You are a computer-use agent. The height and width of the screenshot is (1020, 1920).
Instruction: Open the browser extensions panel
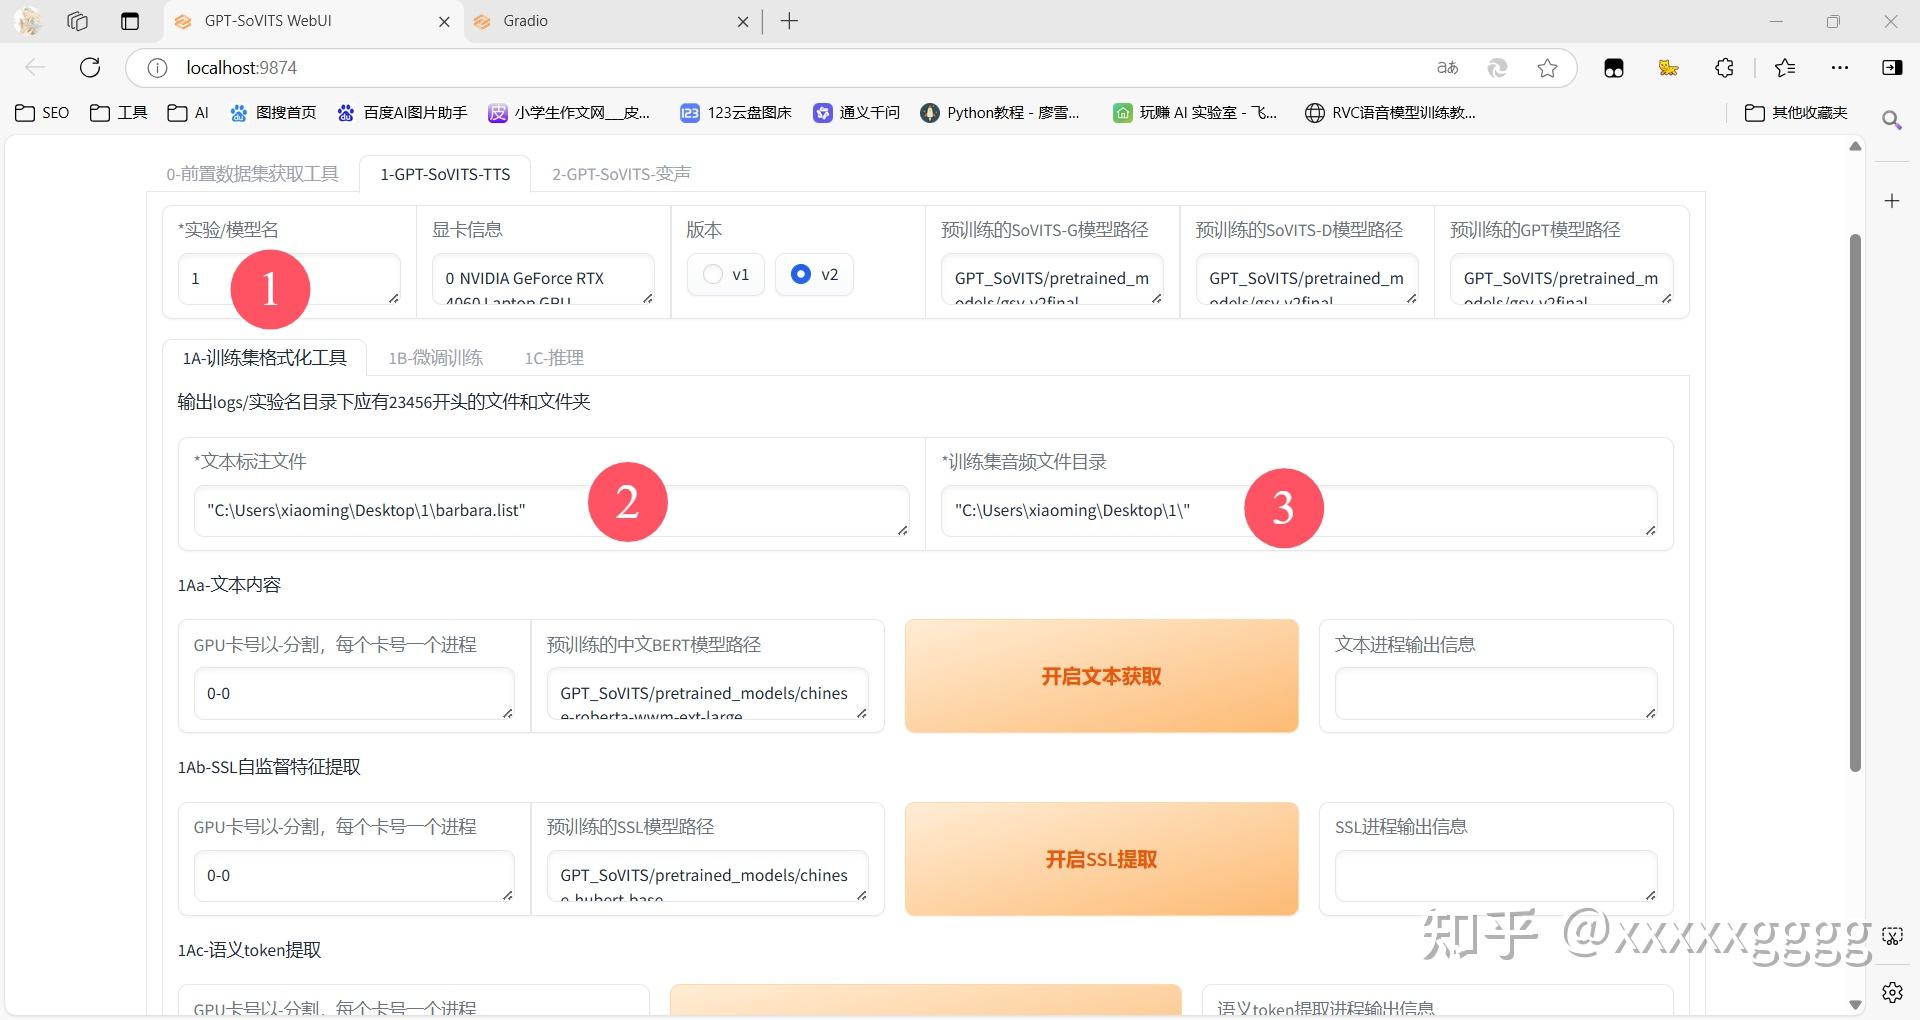[x=1723, y=67]
